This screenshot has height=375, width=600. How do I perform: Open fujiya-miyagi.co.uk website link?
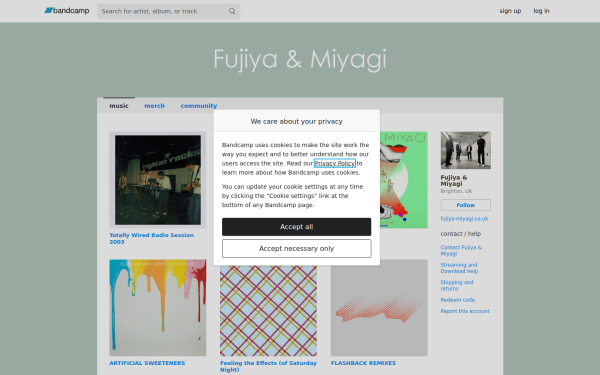(x=464, y=219)
